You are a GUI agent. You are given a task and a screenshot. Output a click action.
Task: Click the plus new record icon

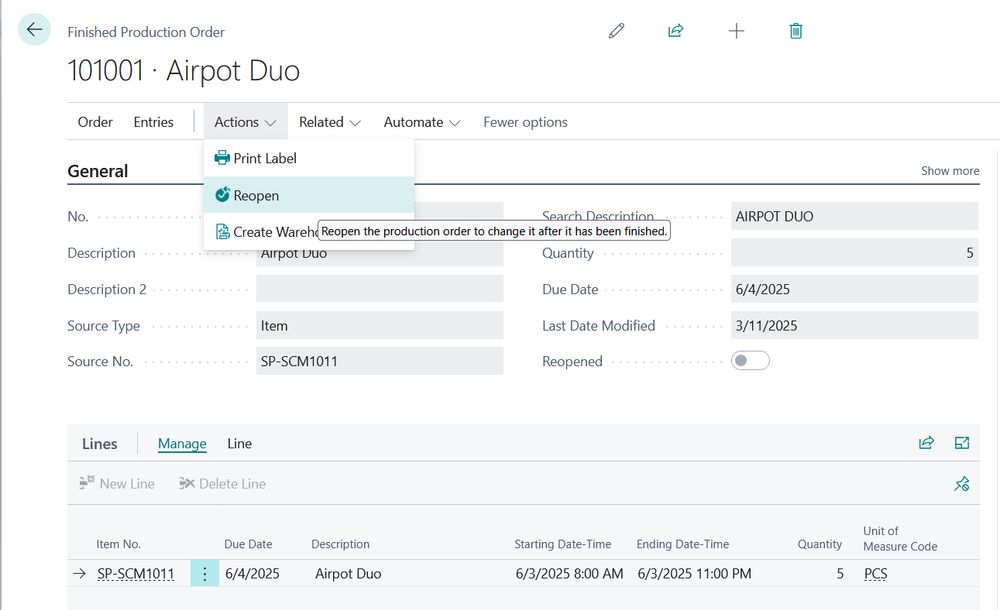[736, 31]
